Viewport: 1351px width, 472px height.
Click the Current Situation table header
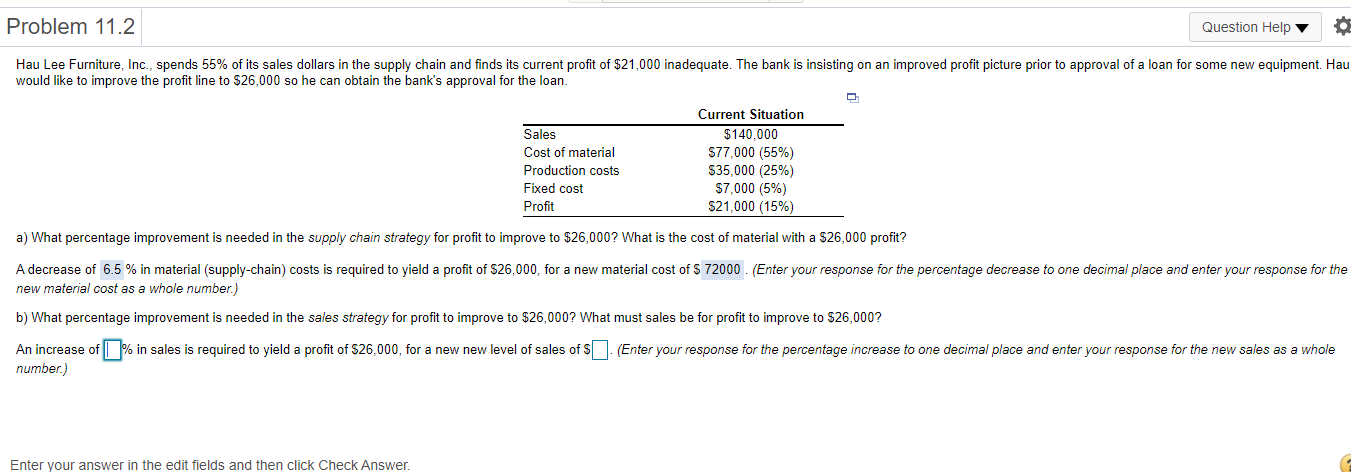tap(750, 114)
